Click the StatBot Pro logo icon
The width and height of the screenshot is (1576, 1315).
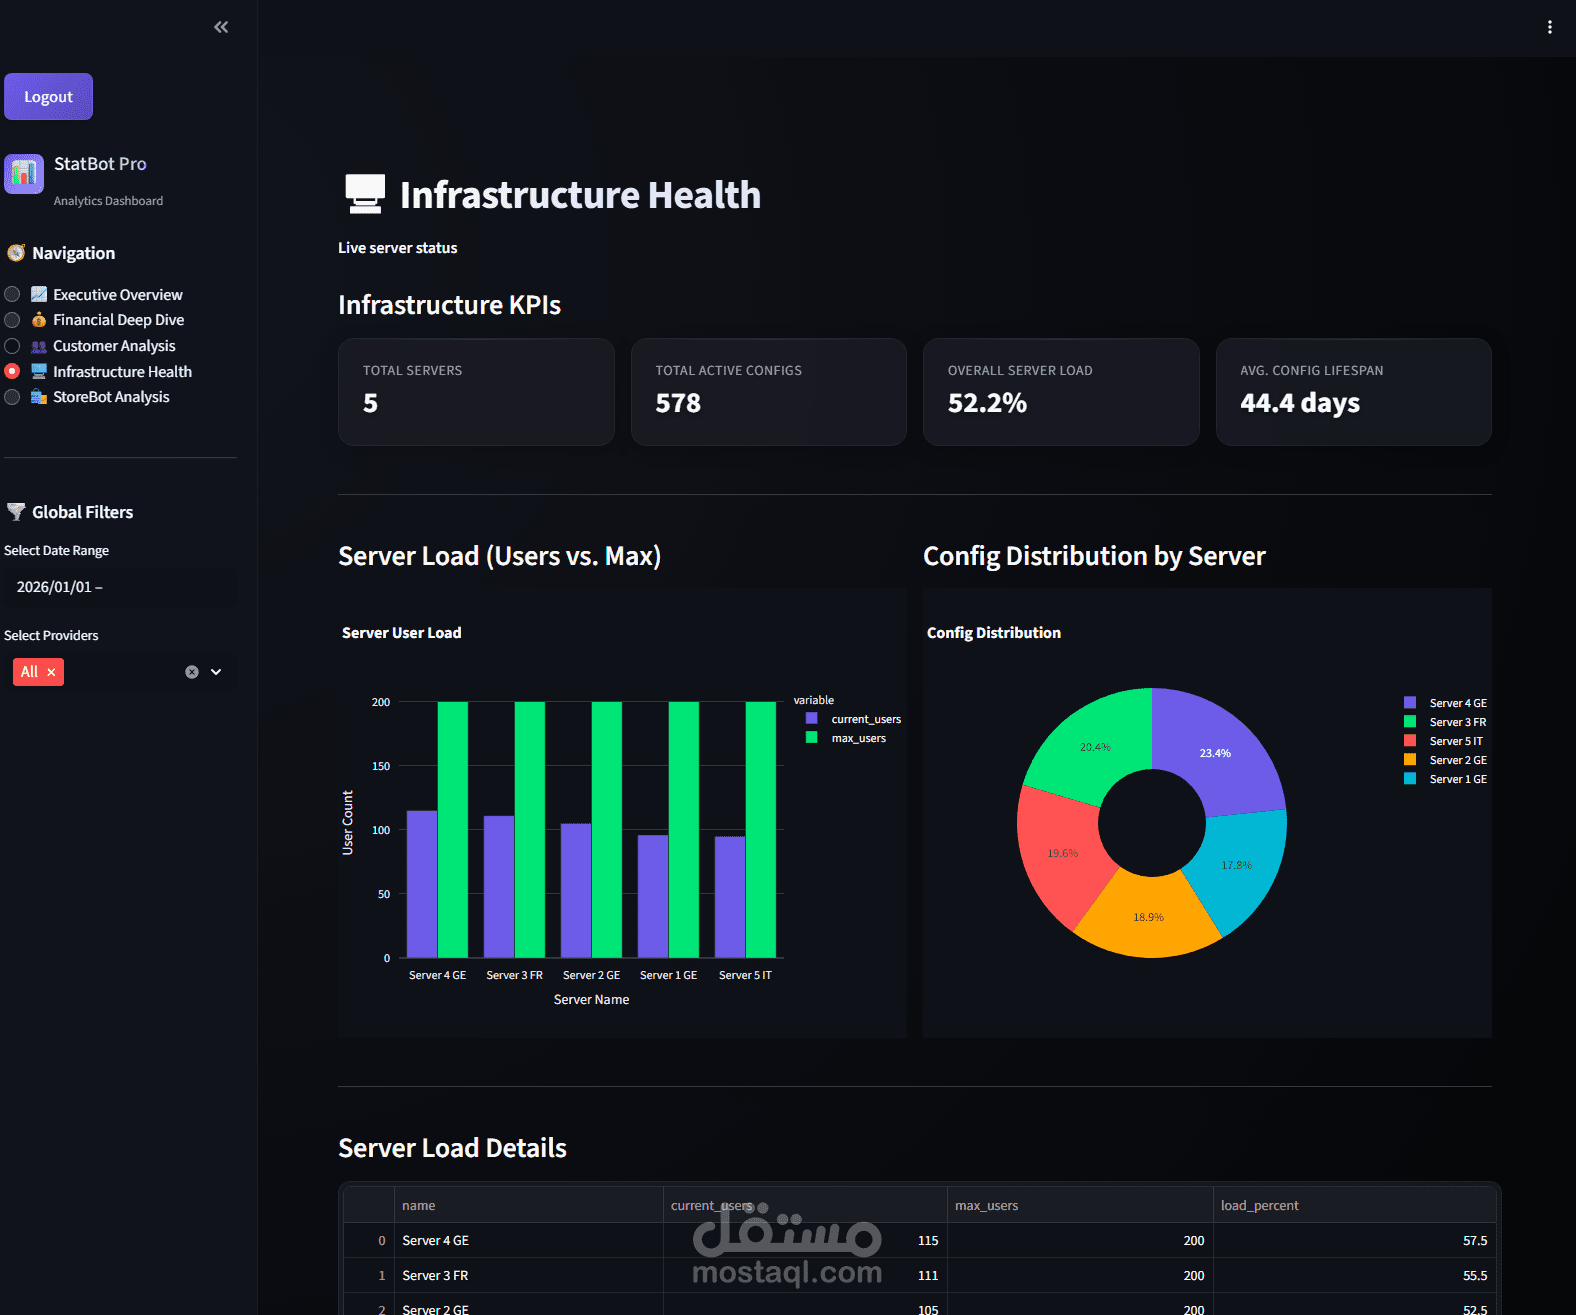tap(24, 174)
